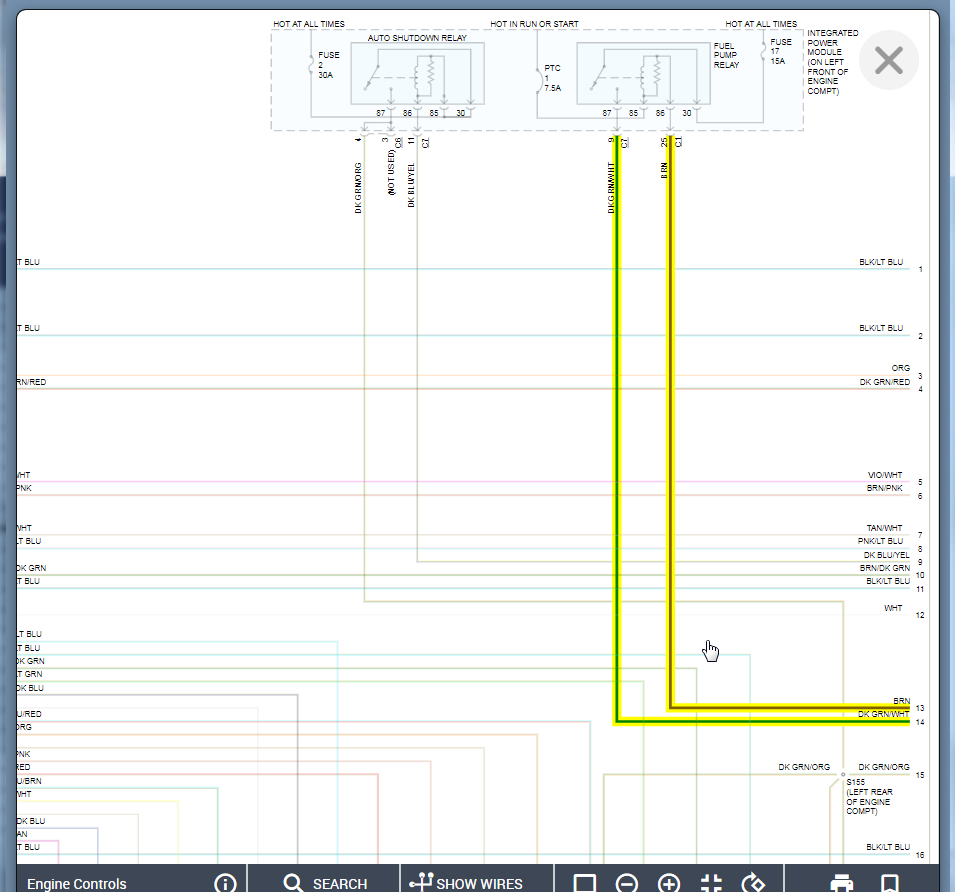Select the highlighted DK GRN/WHT wire
The image size is (955, 892).
point(617,426)
